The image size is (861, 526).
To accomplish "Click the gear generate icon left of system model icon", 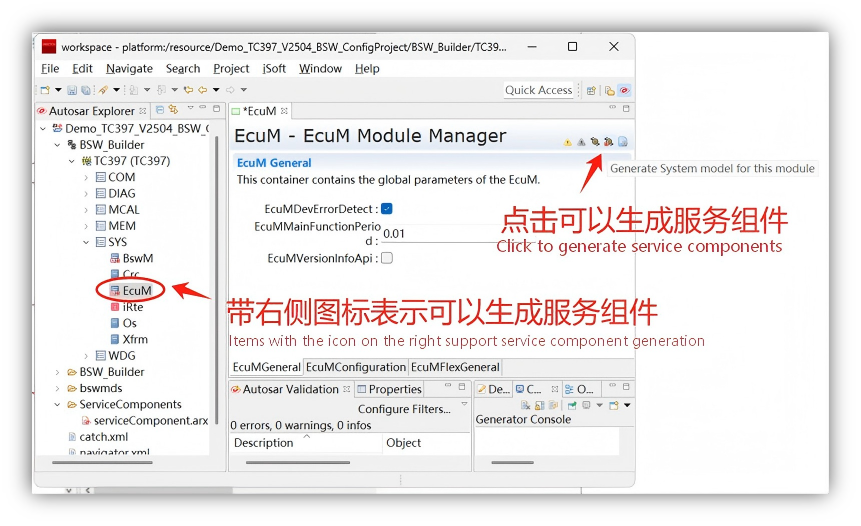I will pos(595,142).
